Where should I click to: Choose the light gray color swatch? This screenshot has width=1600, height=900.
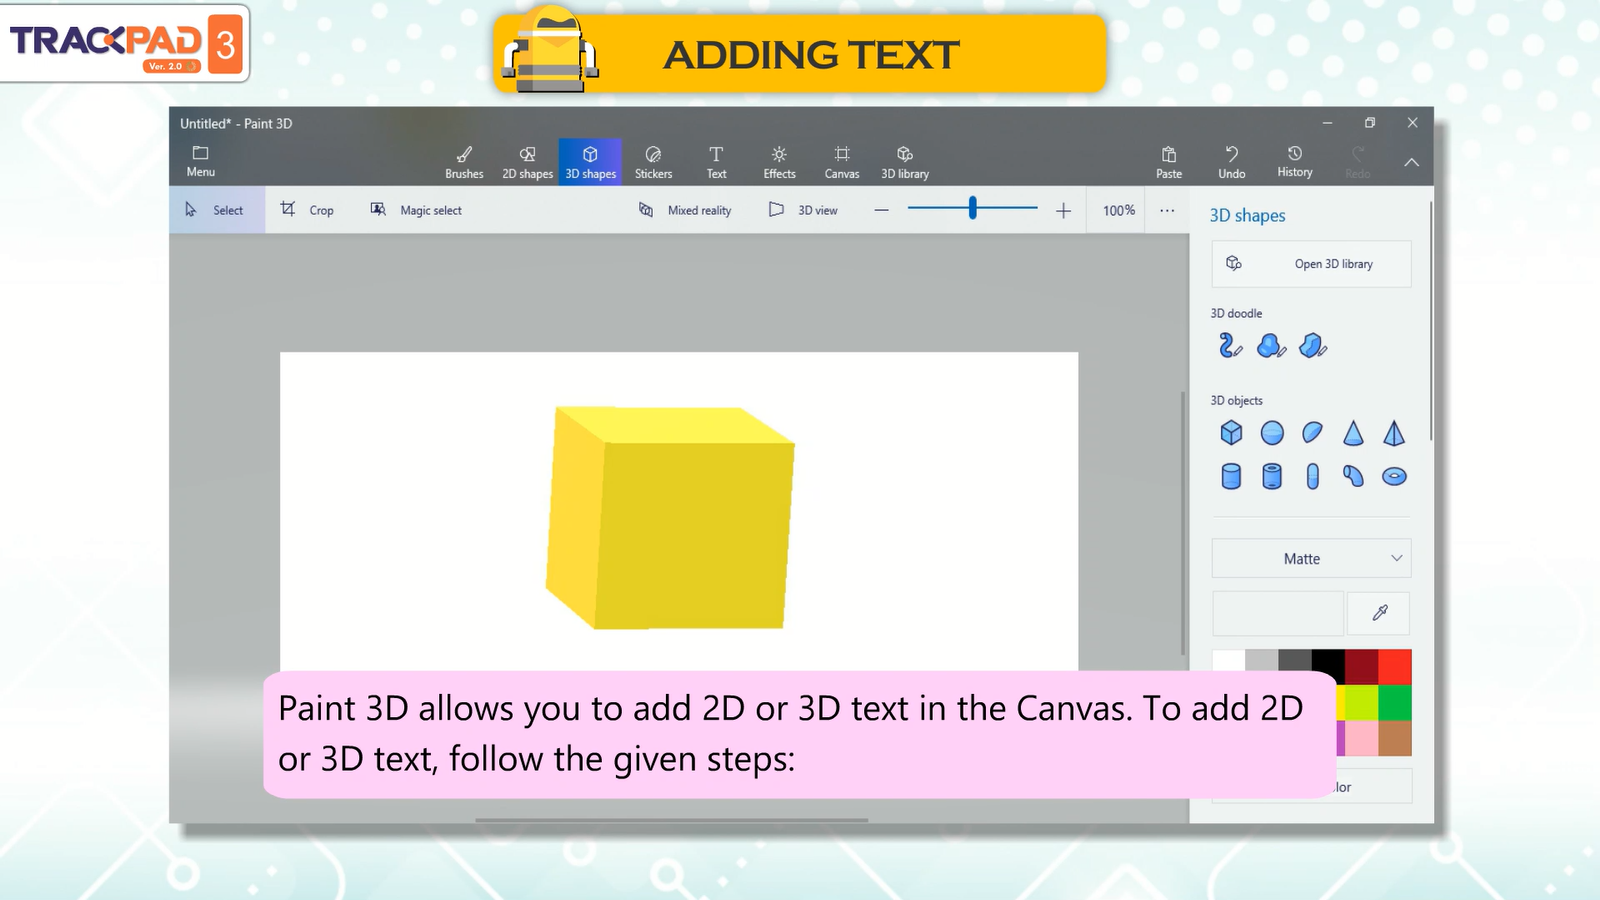pyautogui.click(x=1261, y=660)
